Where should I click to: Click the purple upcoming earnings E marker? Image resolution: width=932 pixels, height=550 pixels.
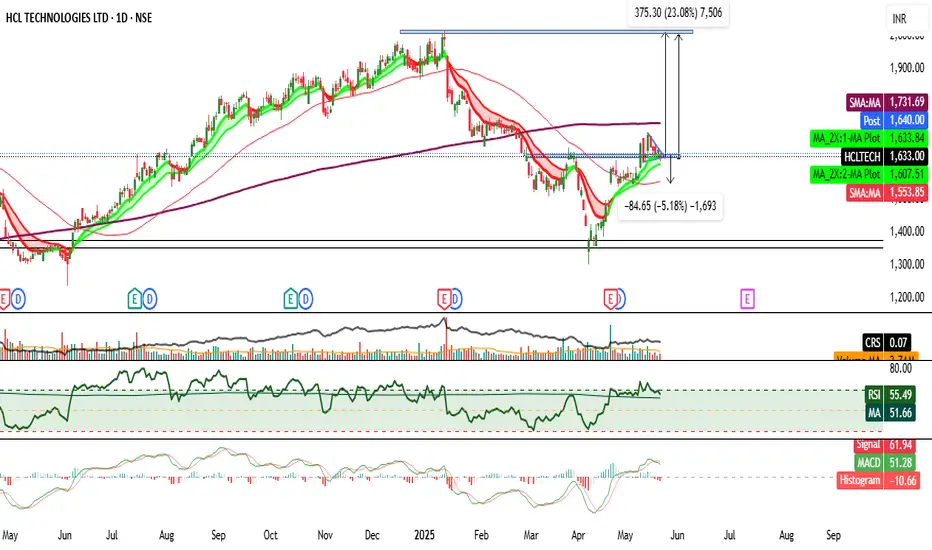coord(747,298)
